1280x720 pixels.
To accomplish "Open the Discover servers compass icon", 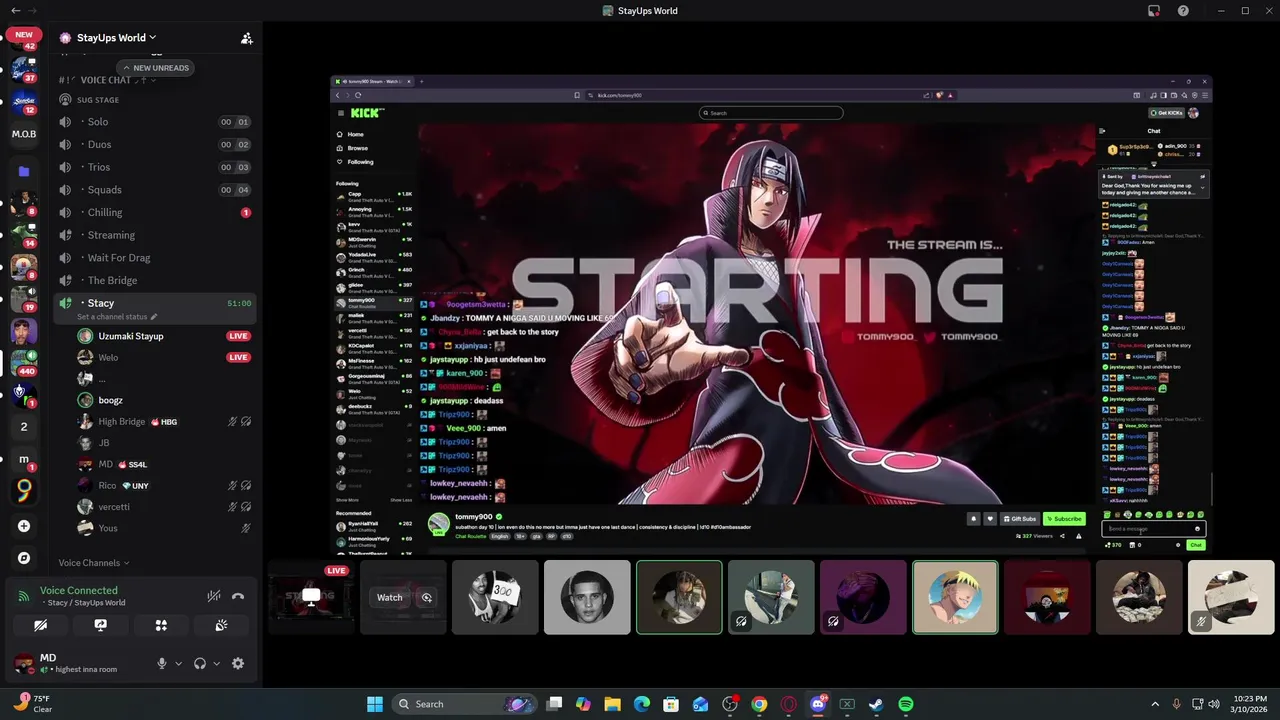I will (x=24, y=558).
